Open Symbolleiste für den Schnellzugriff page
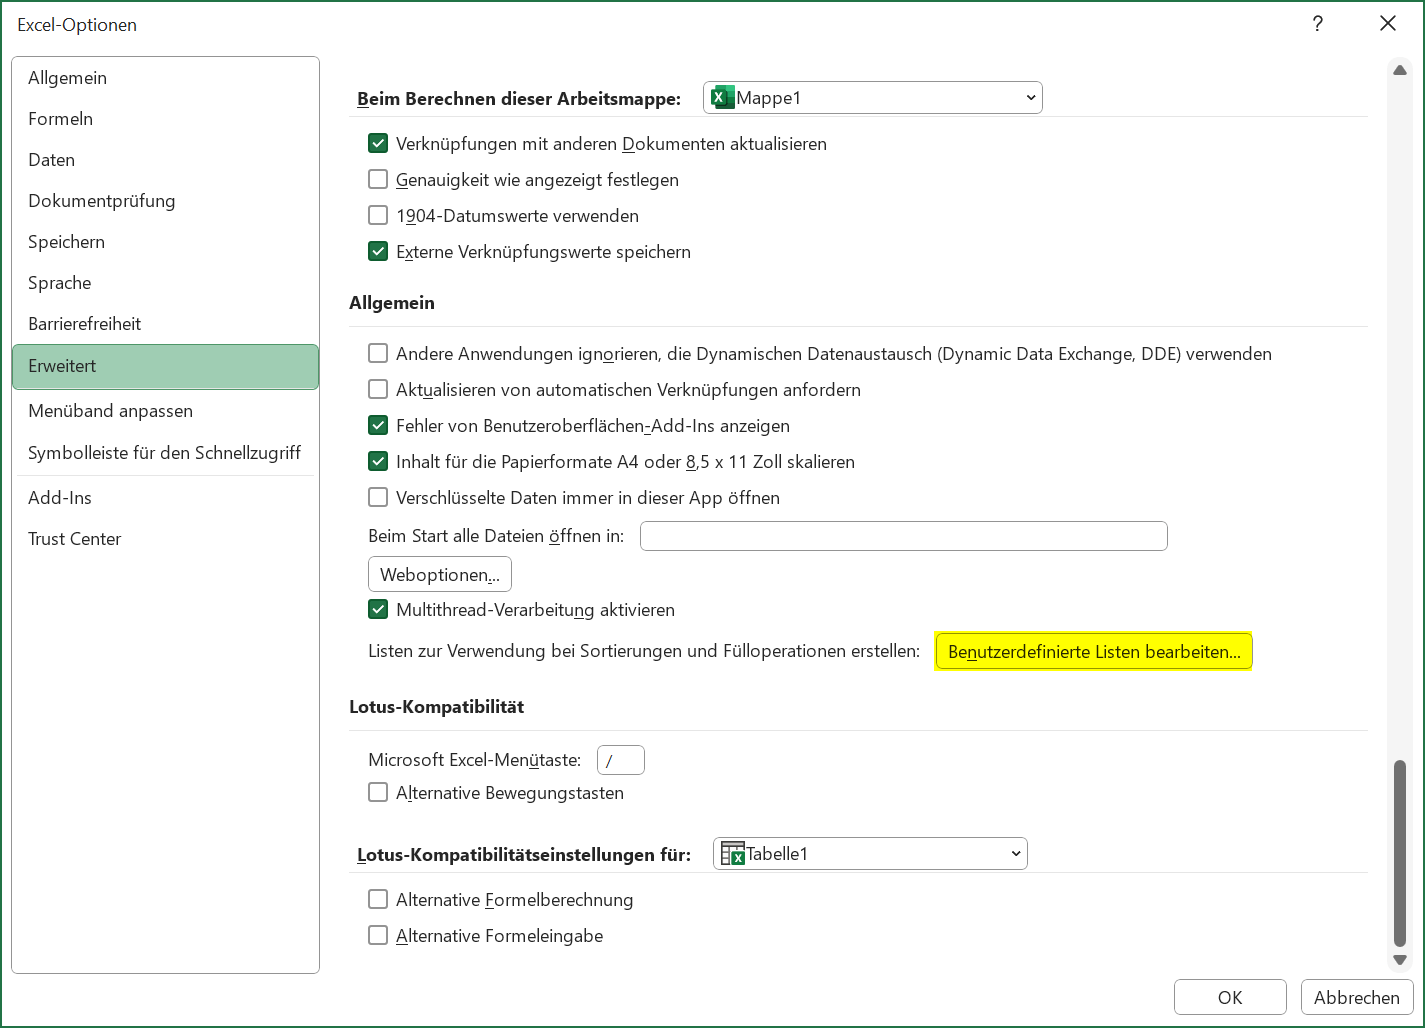The width and height of the screenshot is (1425, 1028). [165, 452]
